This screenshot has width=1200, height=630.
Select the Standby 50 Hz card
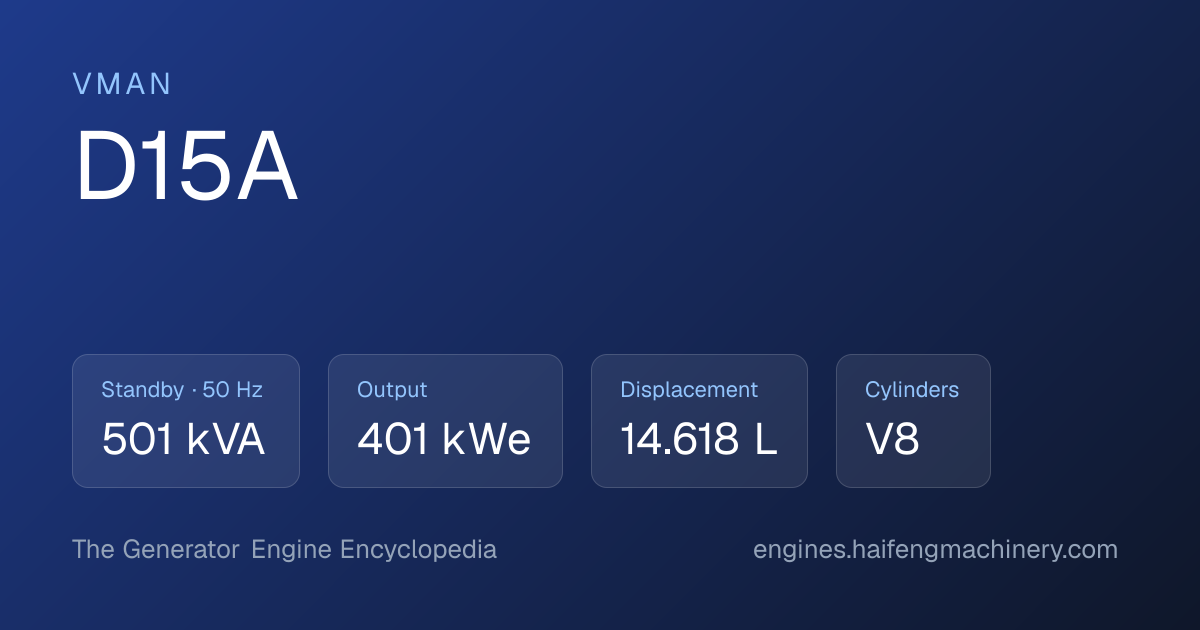point(186,421)
